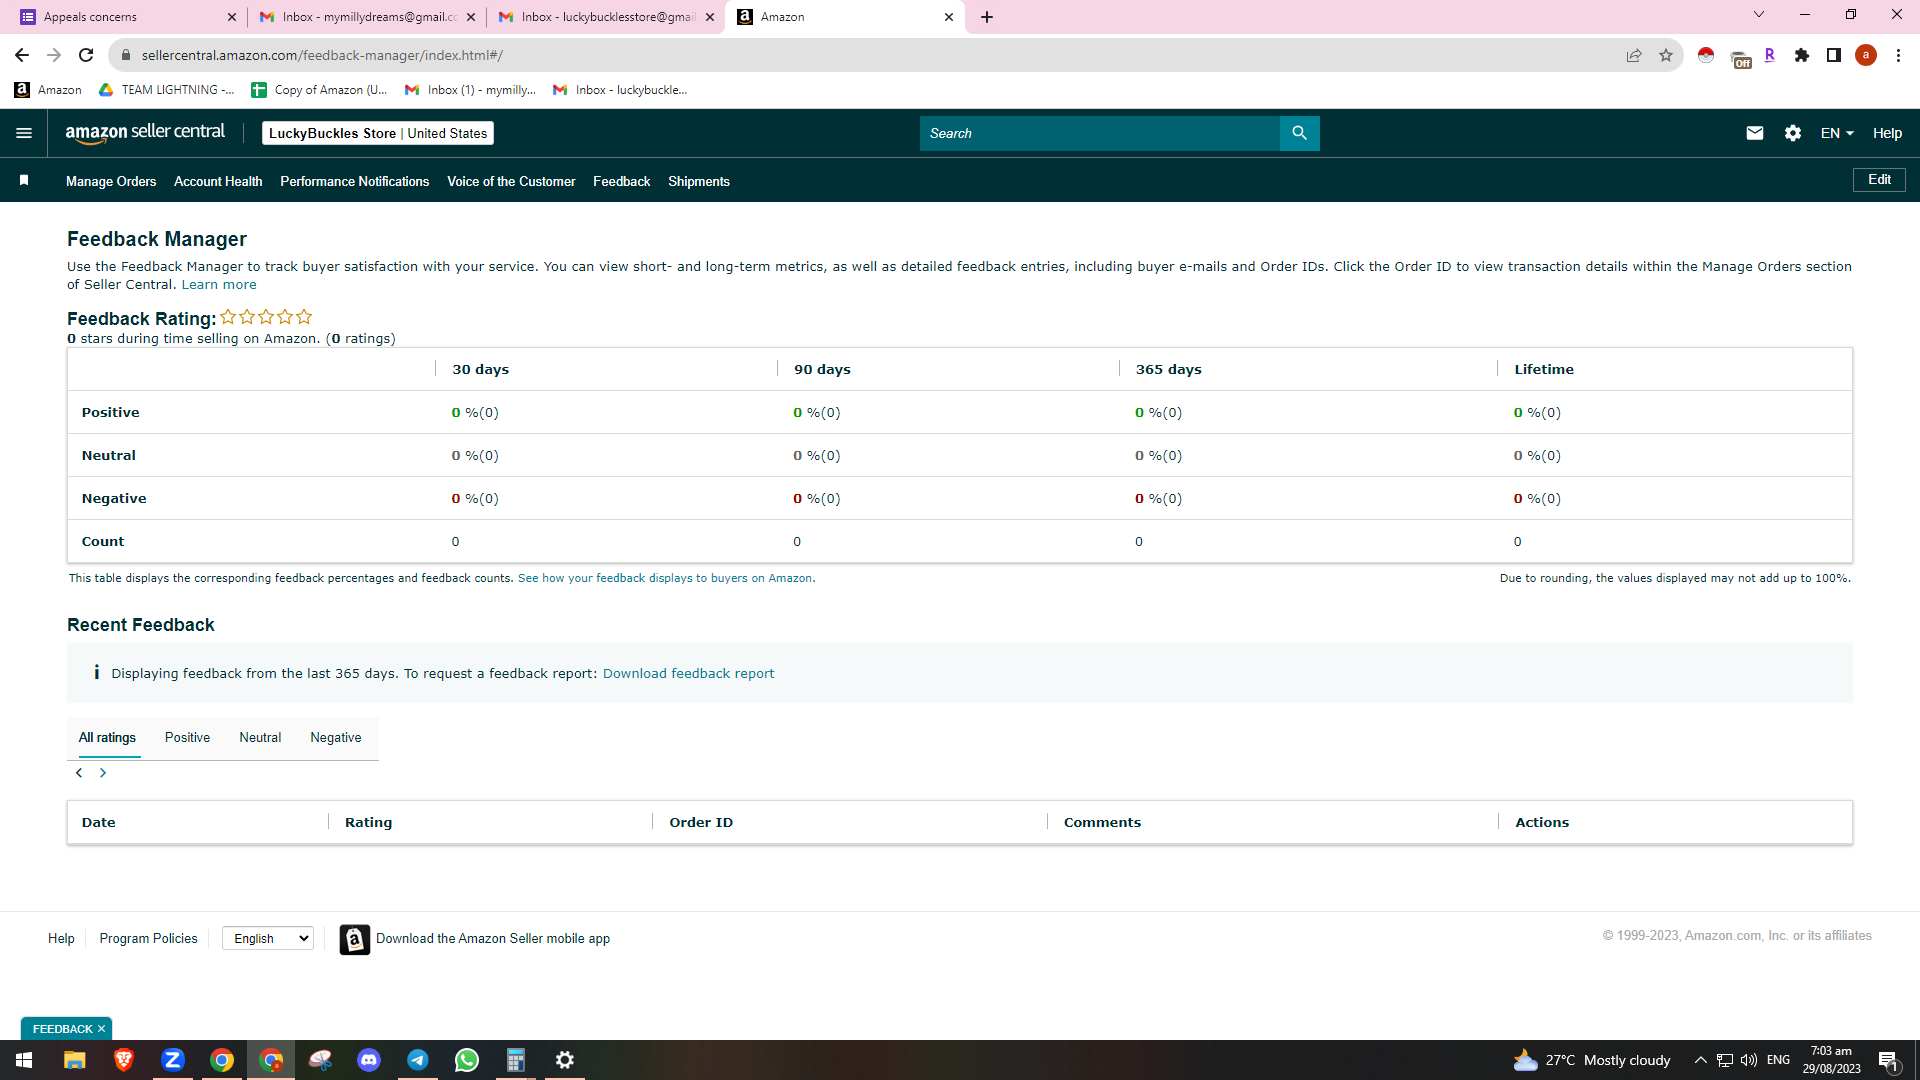Expand the EN language dropdown
1920x1080 pixels.
coord(1837,133)
